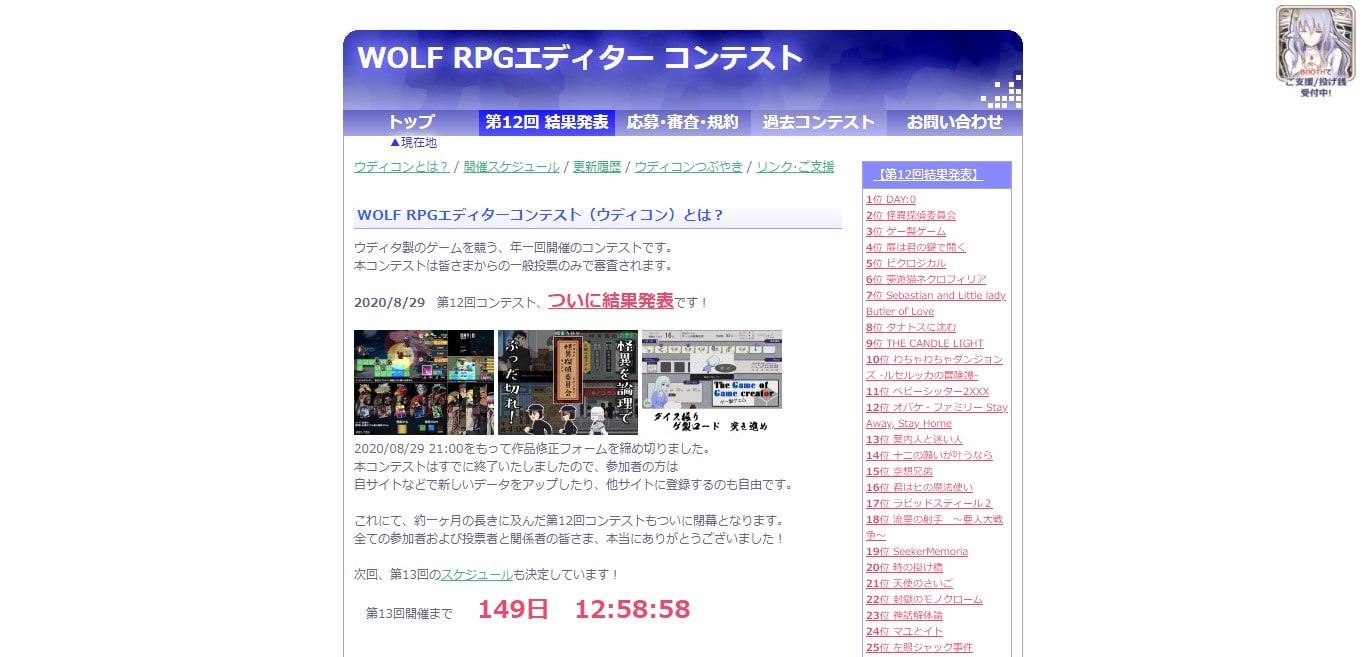The image size is (1366, 657).
Task: Open the お問い合わせ contact tab
Action: pos(954,122)
